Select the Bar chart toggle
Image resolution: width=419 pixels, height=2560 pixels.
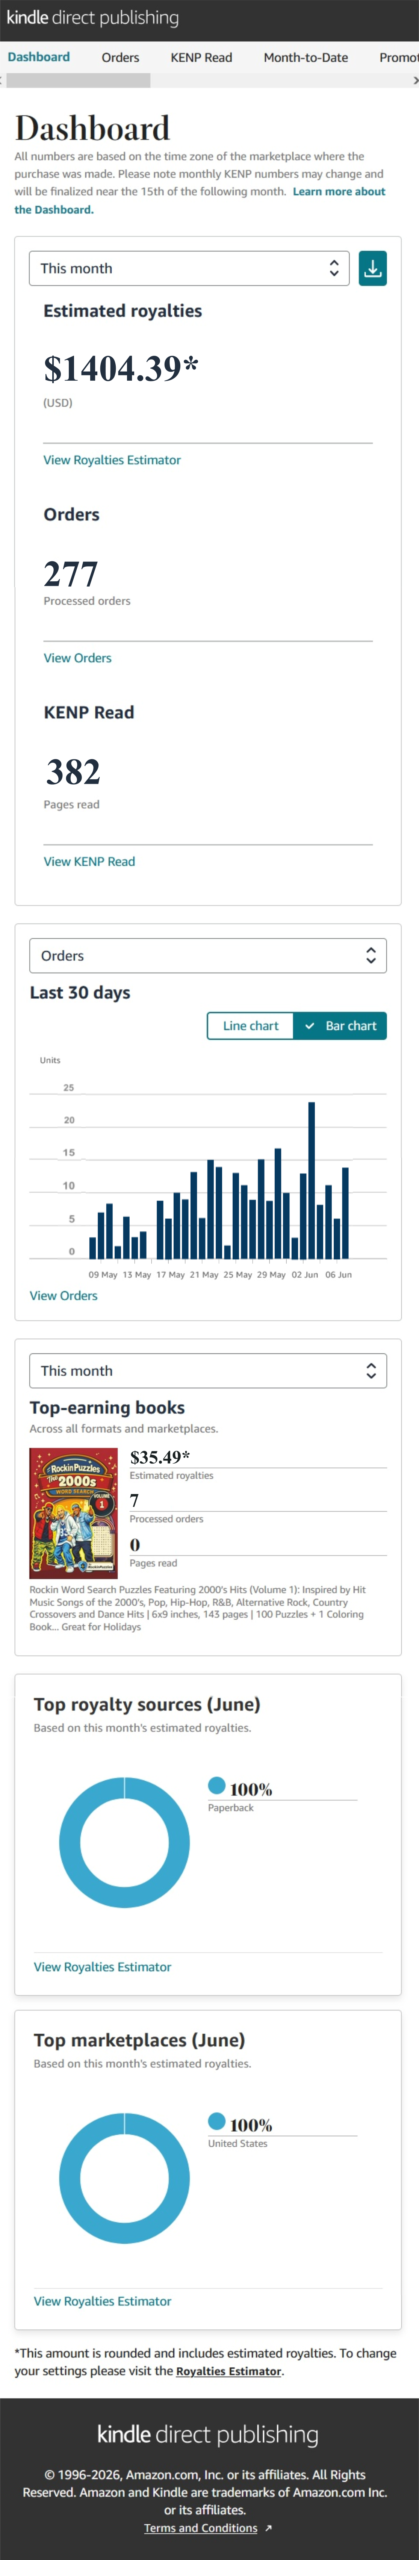[340, 1026]
